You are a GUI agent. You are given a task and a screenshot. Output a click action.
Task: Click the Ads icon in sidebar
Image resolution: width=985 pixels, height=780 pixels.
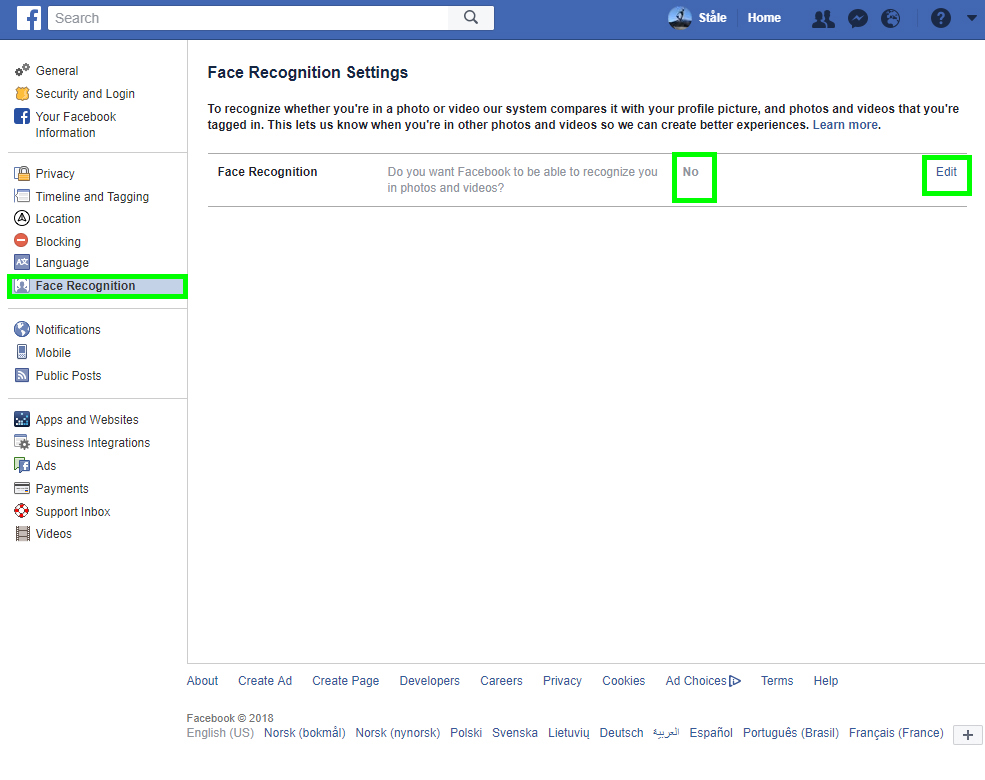coord(22,465)
